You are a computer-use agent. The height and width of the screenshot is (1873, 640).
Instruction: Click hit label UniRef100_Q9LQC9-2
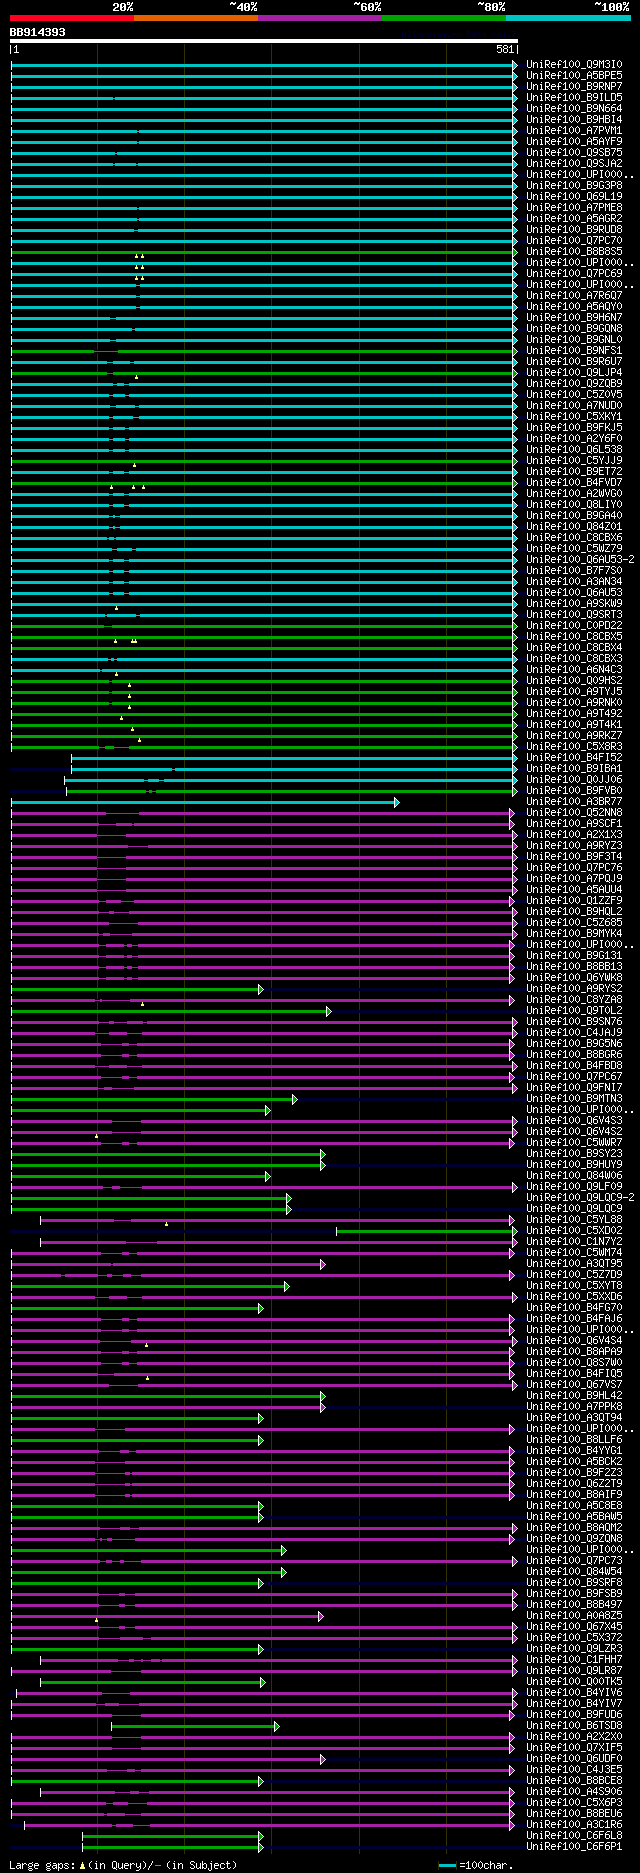pyautogui.click(x=580, y=1198)
